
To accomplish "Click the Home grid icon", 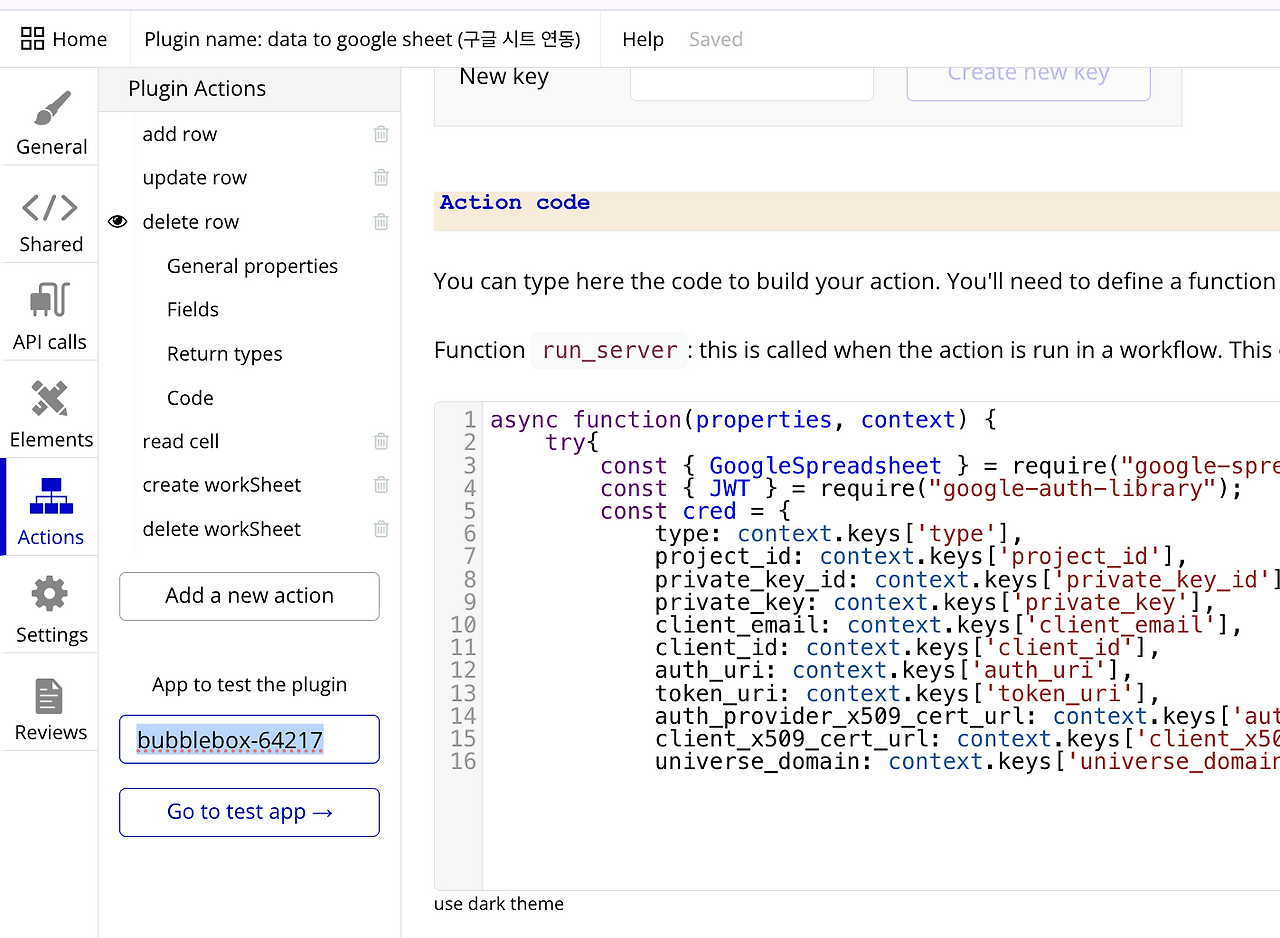I will [32, 39].
